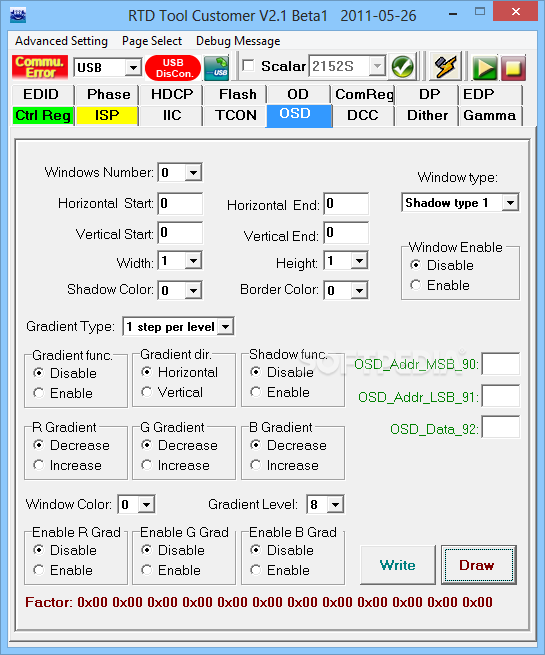The height and width of the screenshot is (655, 545).
Task: Click the Draw button
Action: 479,565
